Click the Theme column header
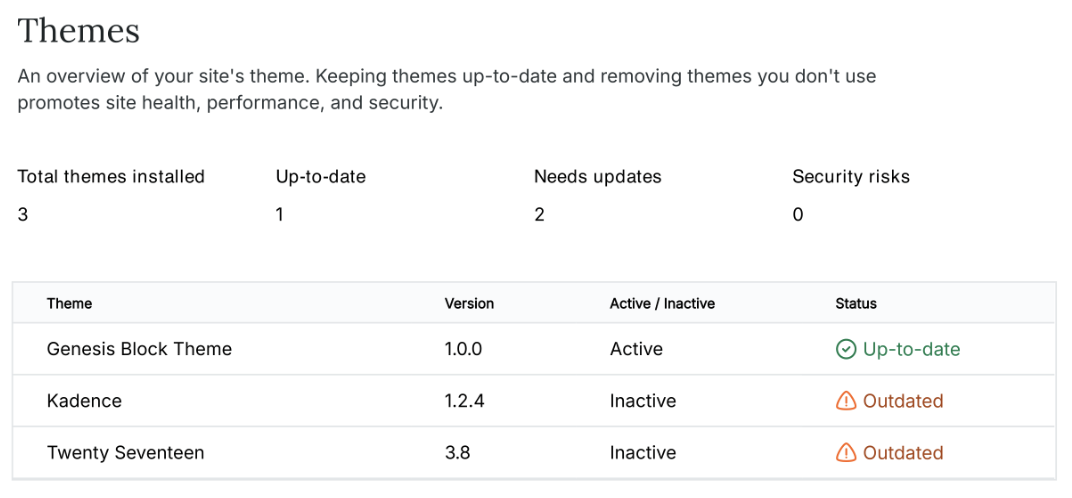The height and width of the screenshot is (498, 1072). click(x=69, y=303)
